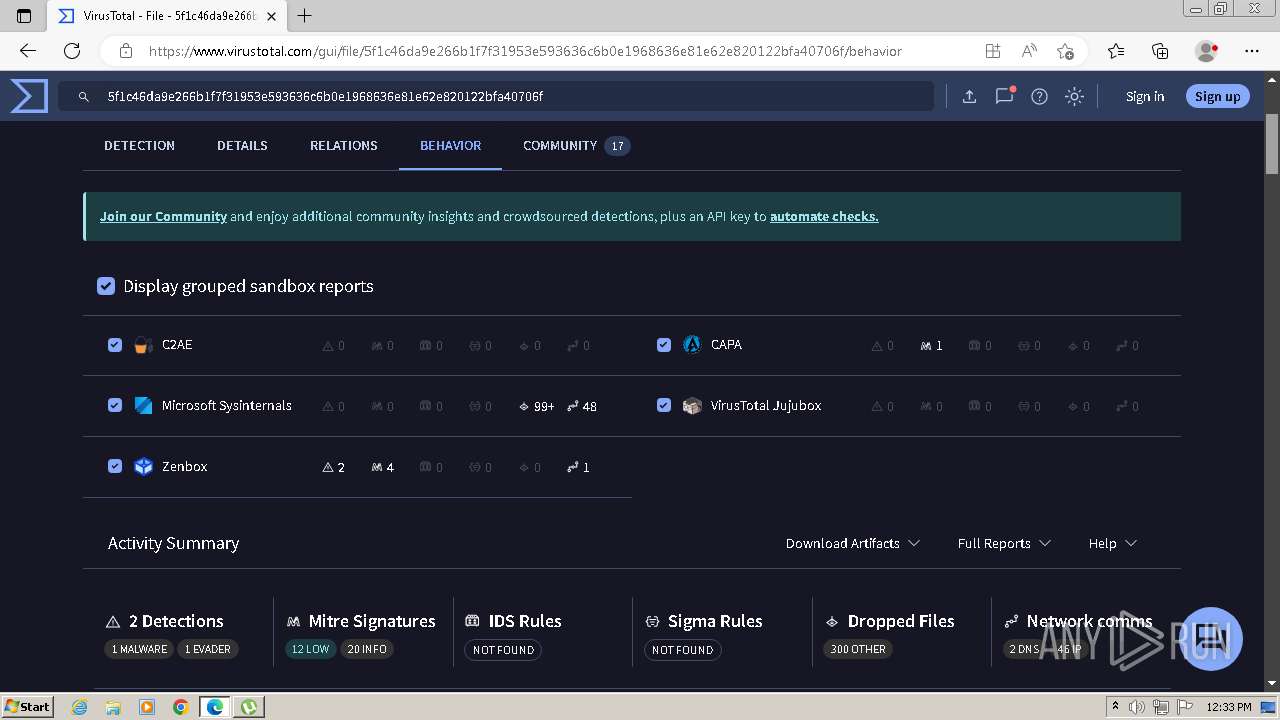Click the Sign up button
Viewport: 1280px width, 720px height.
[1217, 96]
